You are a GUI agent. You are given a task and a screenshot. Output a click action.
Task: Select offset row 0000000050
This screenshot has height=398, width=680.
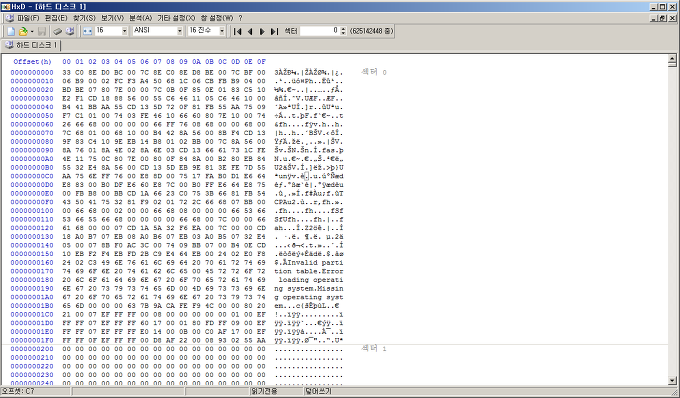point(32,116)
